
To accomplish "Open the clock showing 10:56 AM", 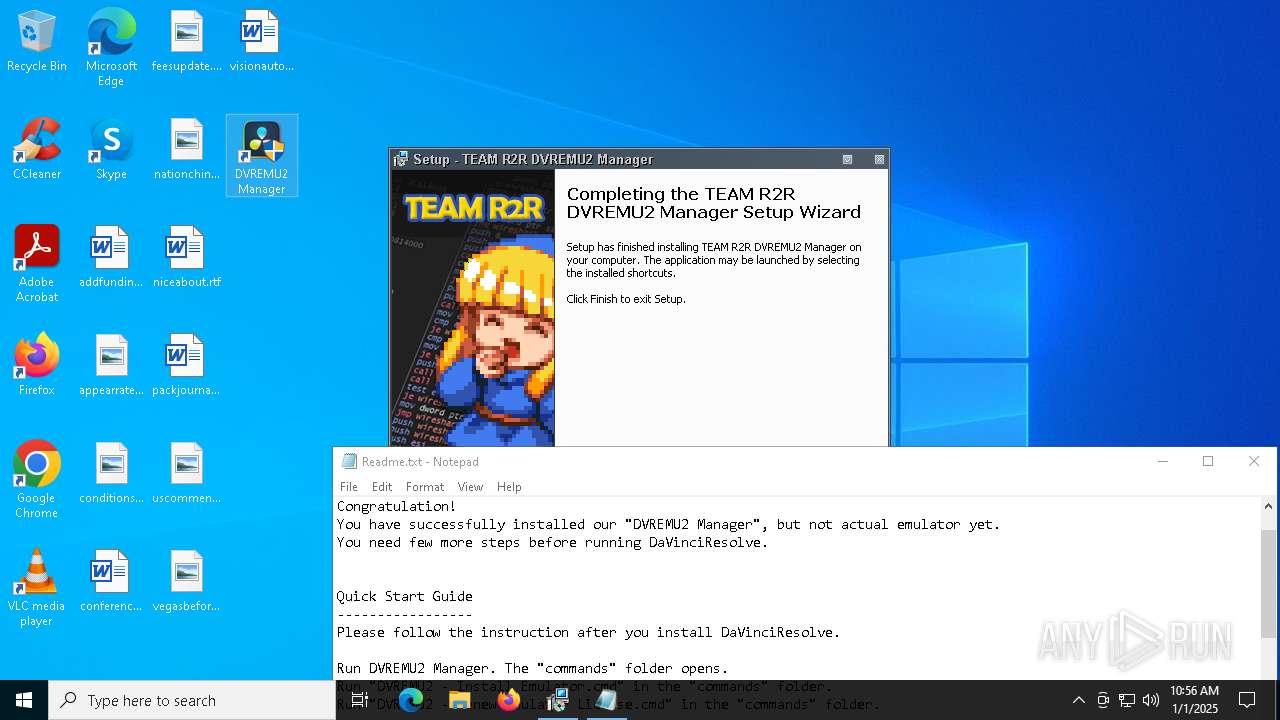I will click(1194, 700).
